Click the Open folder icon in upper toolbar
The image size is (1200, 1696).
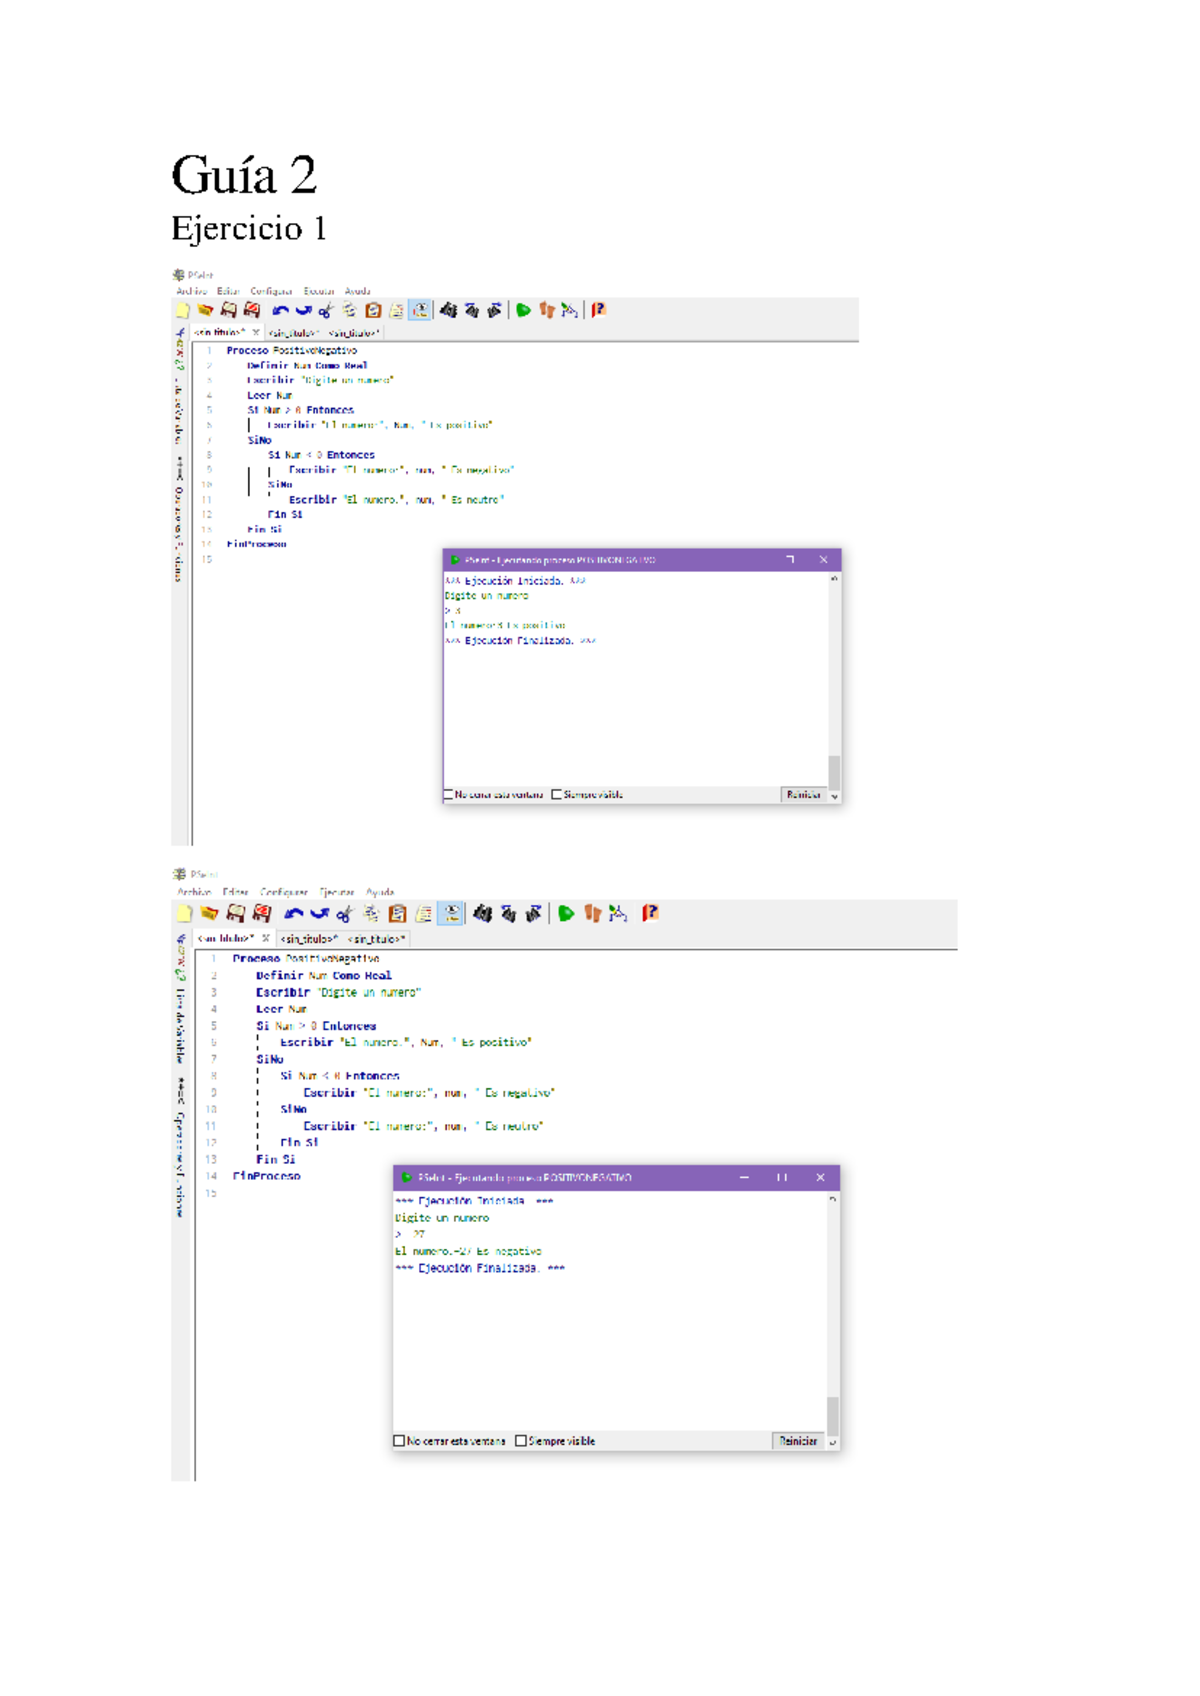click(205, 311)
